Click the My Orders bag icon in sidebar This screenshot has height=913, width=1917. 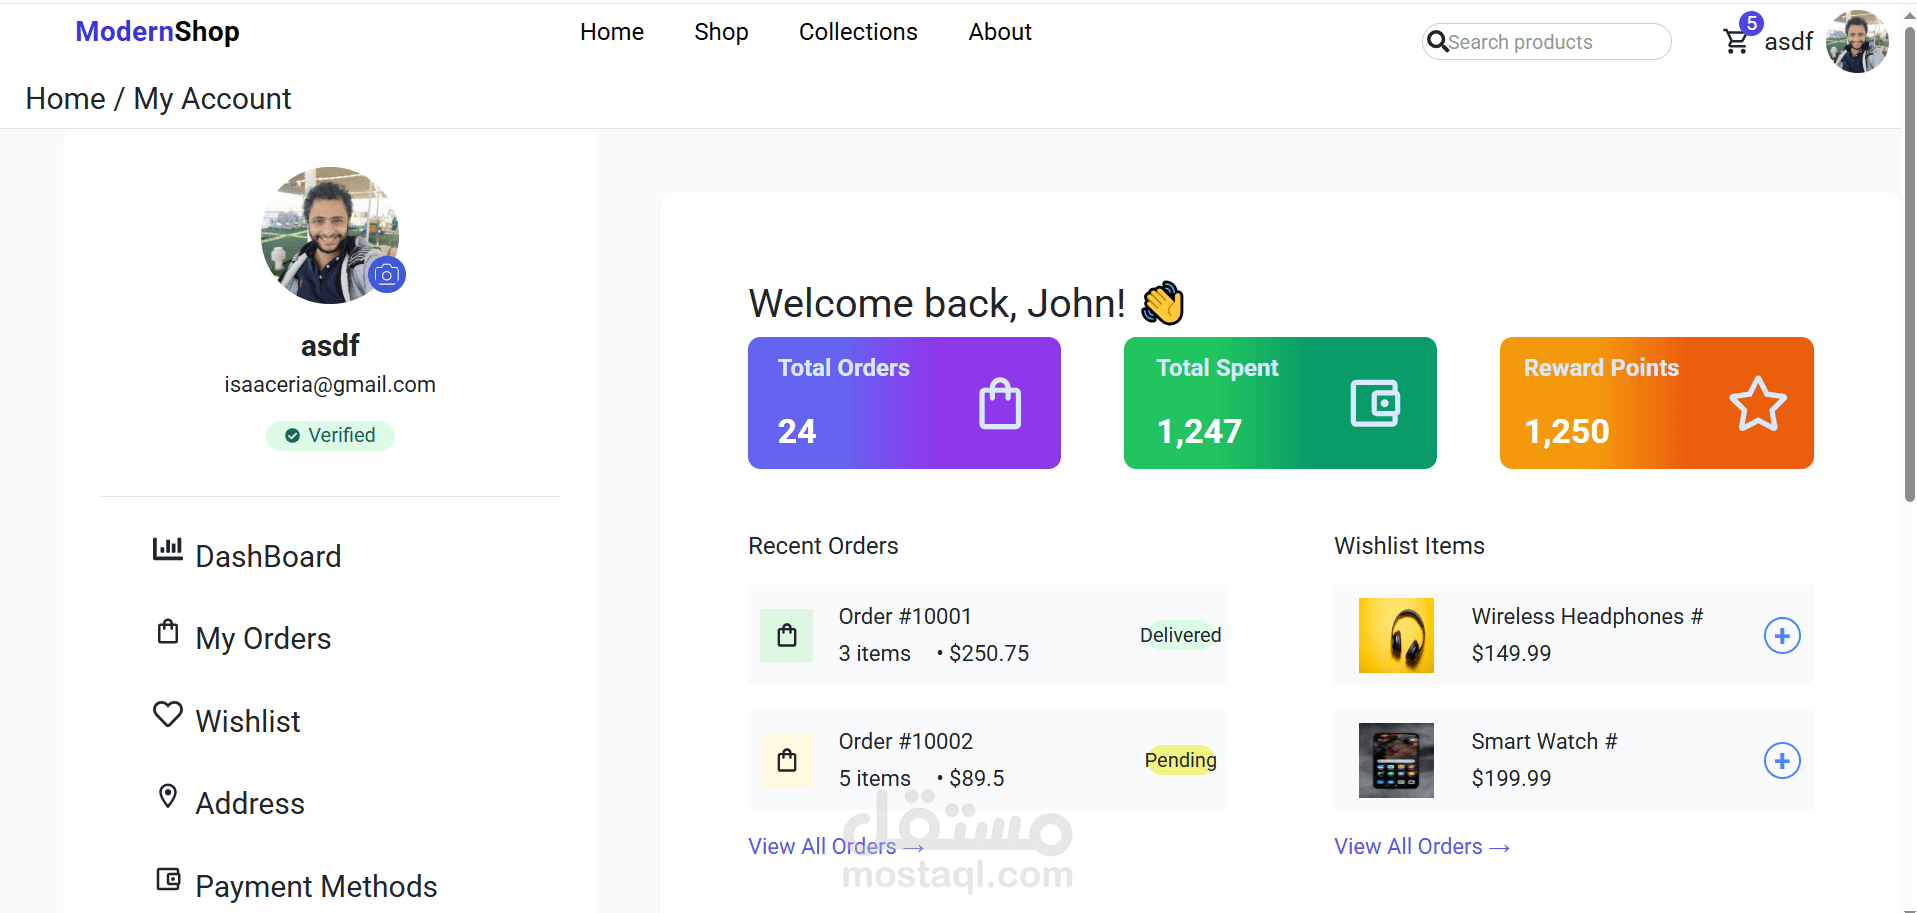(x=168, y=631)
